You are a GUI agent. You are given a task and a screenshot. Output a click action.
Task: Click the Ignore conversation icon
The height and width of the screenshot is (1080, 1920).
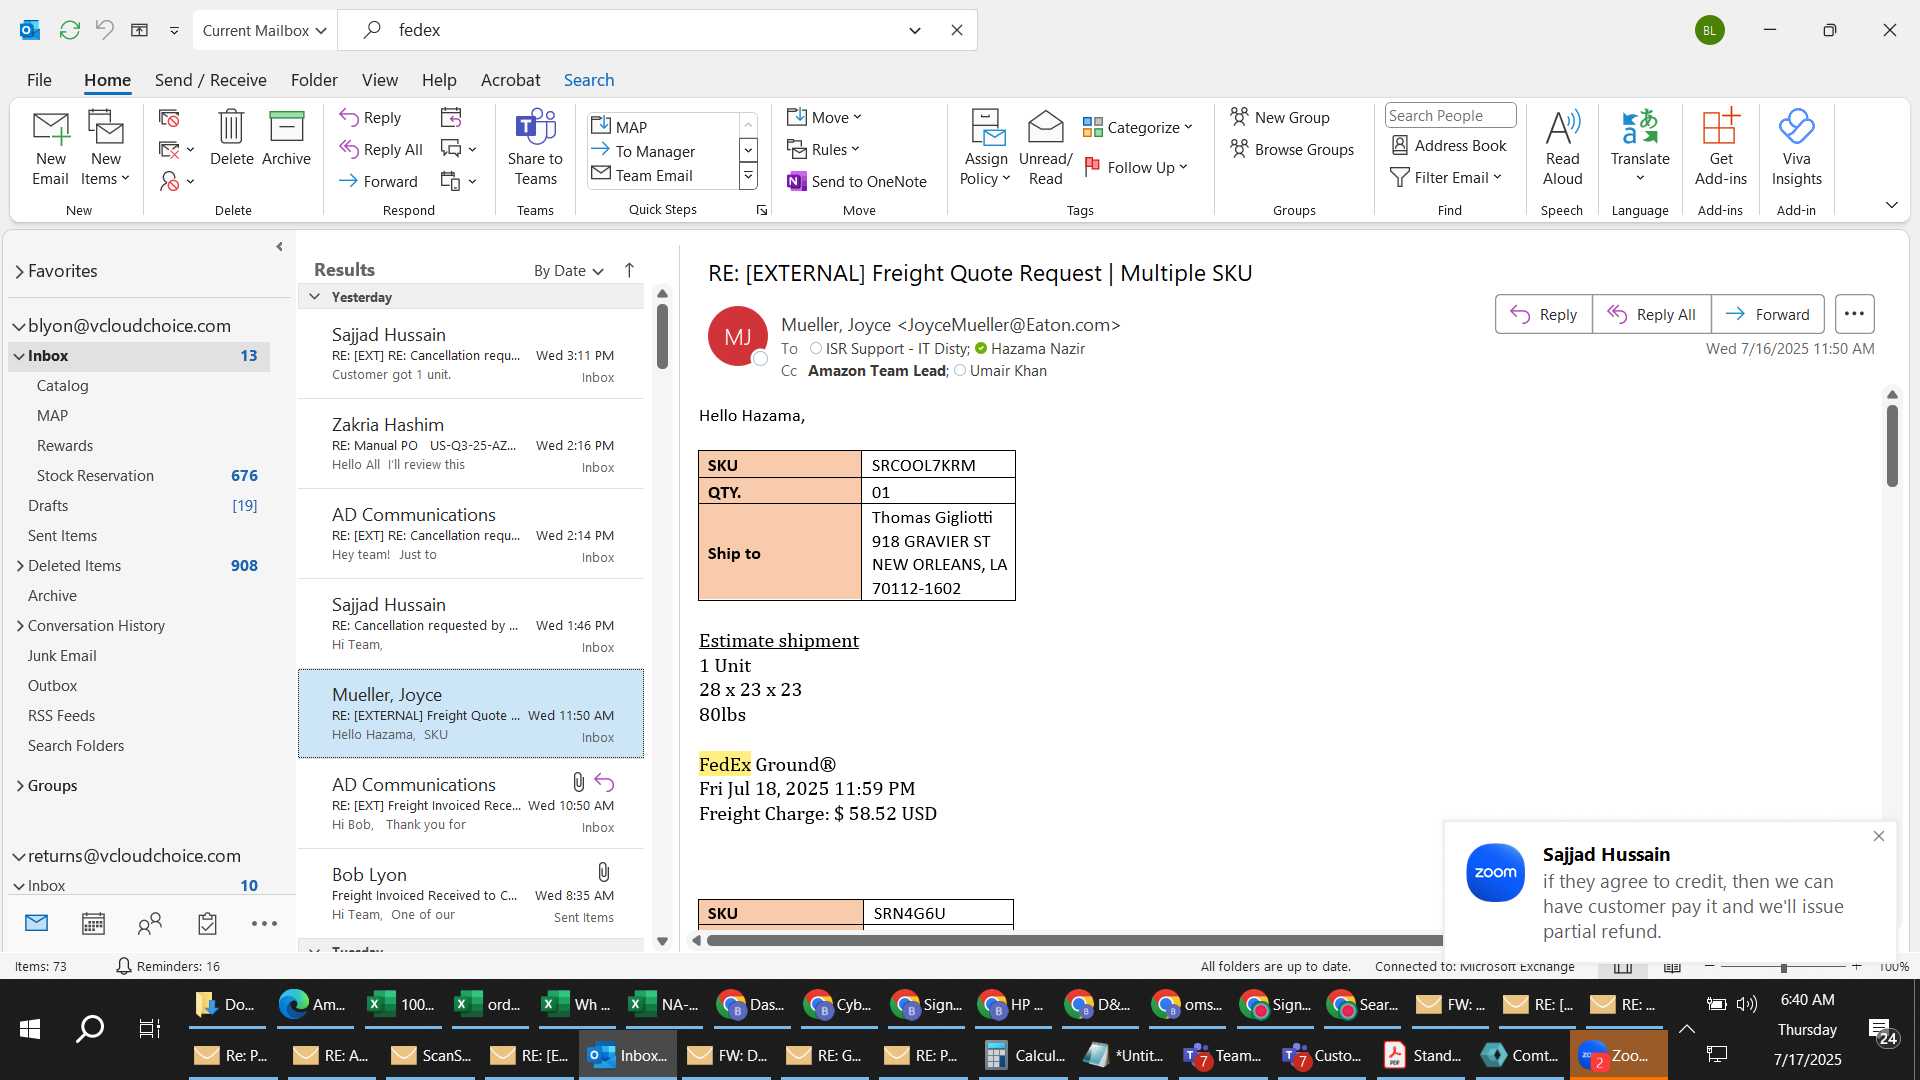click(169, 118)
